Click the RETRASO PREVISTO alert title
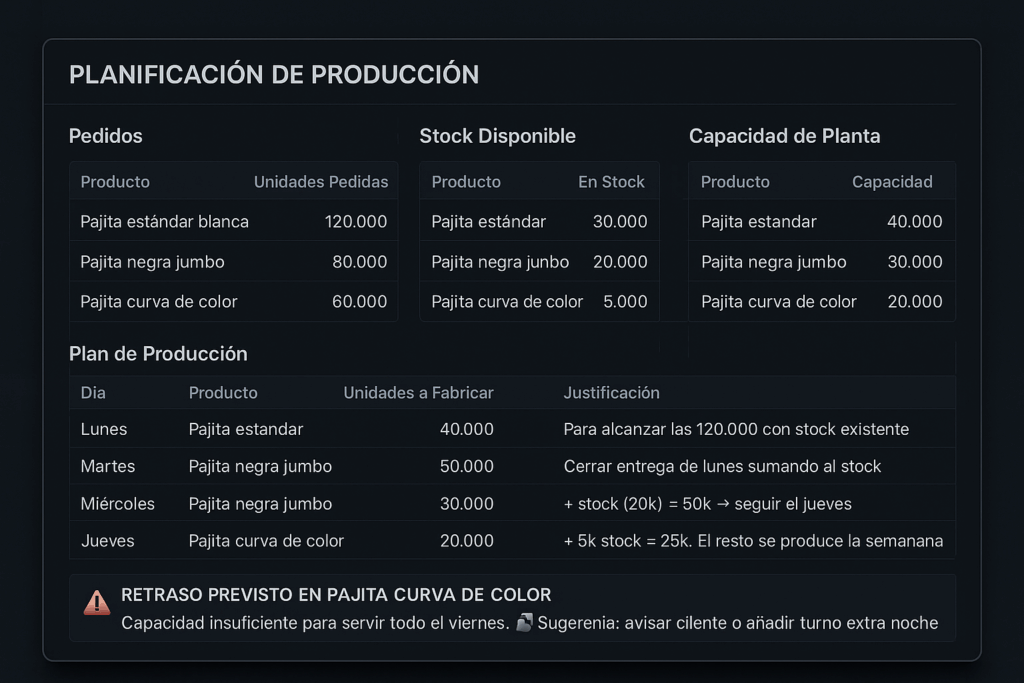 (x=336, y=595)
